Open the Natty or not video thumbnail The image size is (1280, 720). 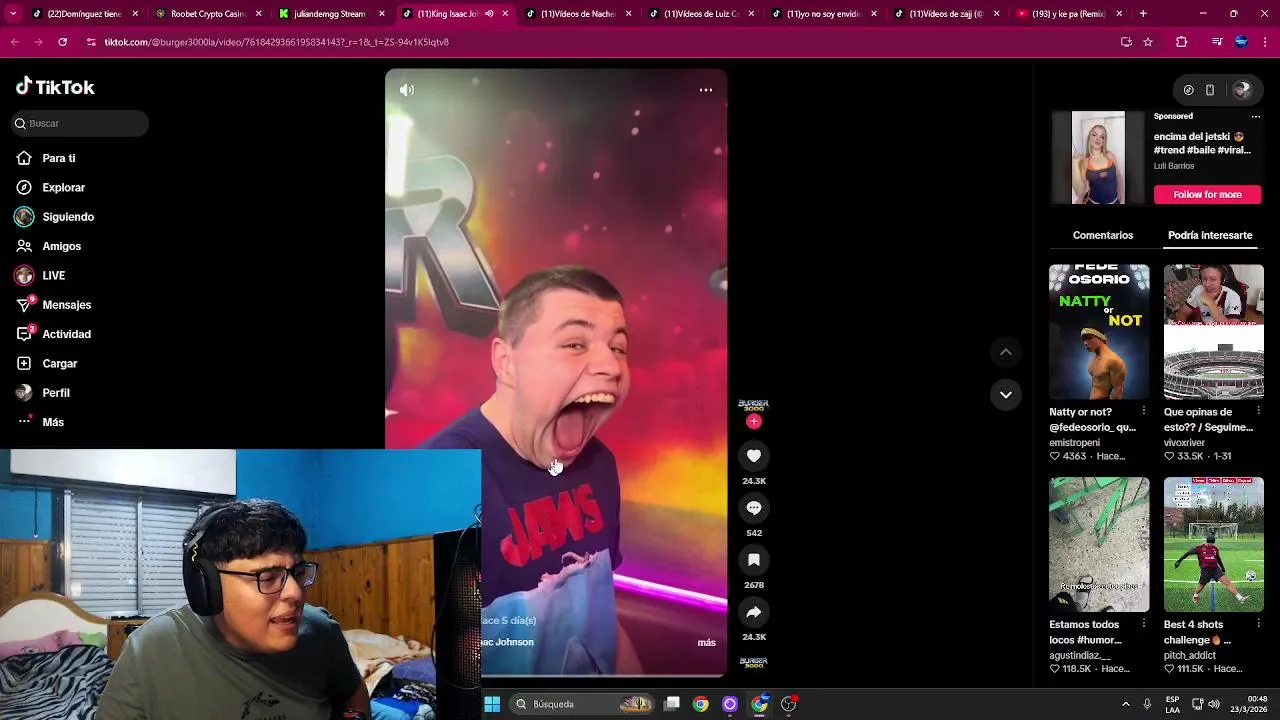point(1099,331)
